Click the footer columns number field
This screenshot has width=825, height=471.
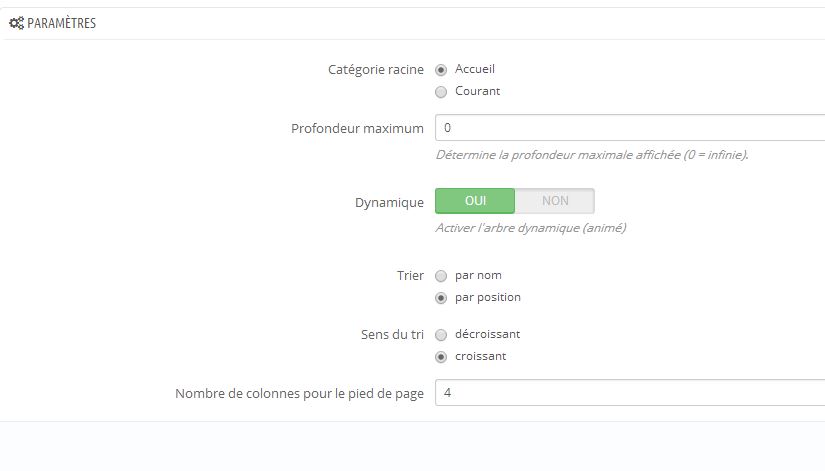point(630,393)
